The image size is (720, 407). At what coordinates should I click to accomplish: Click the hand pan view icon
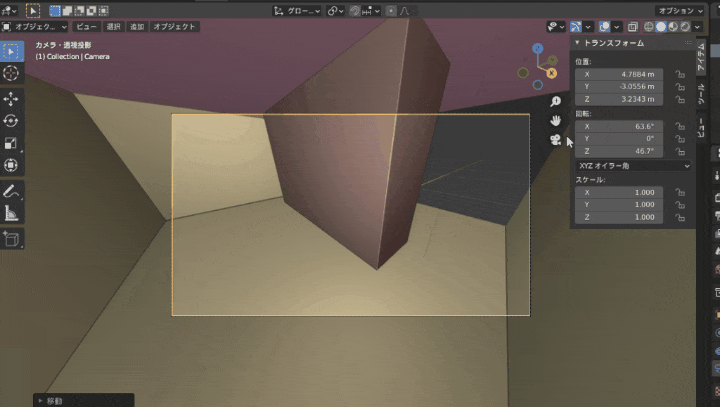pyautogui.click(x=555, y=120)
